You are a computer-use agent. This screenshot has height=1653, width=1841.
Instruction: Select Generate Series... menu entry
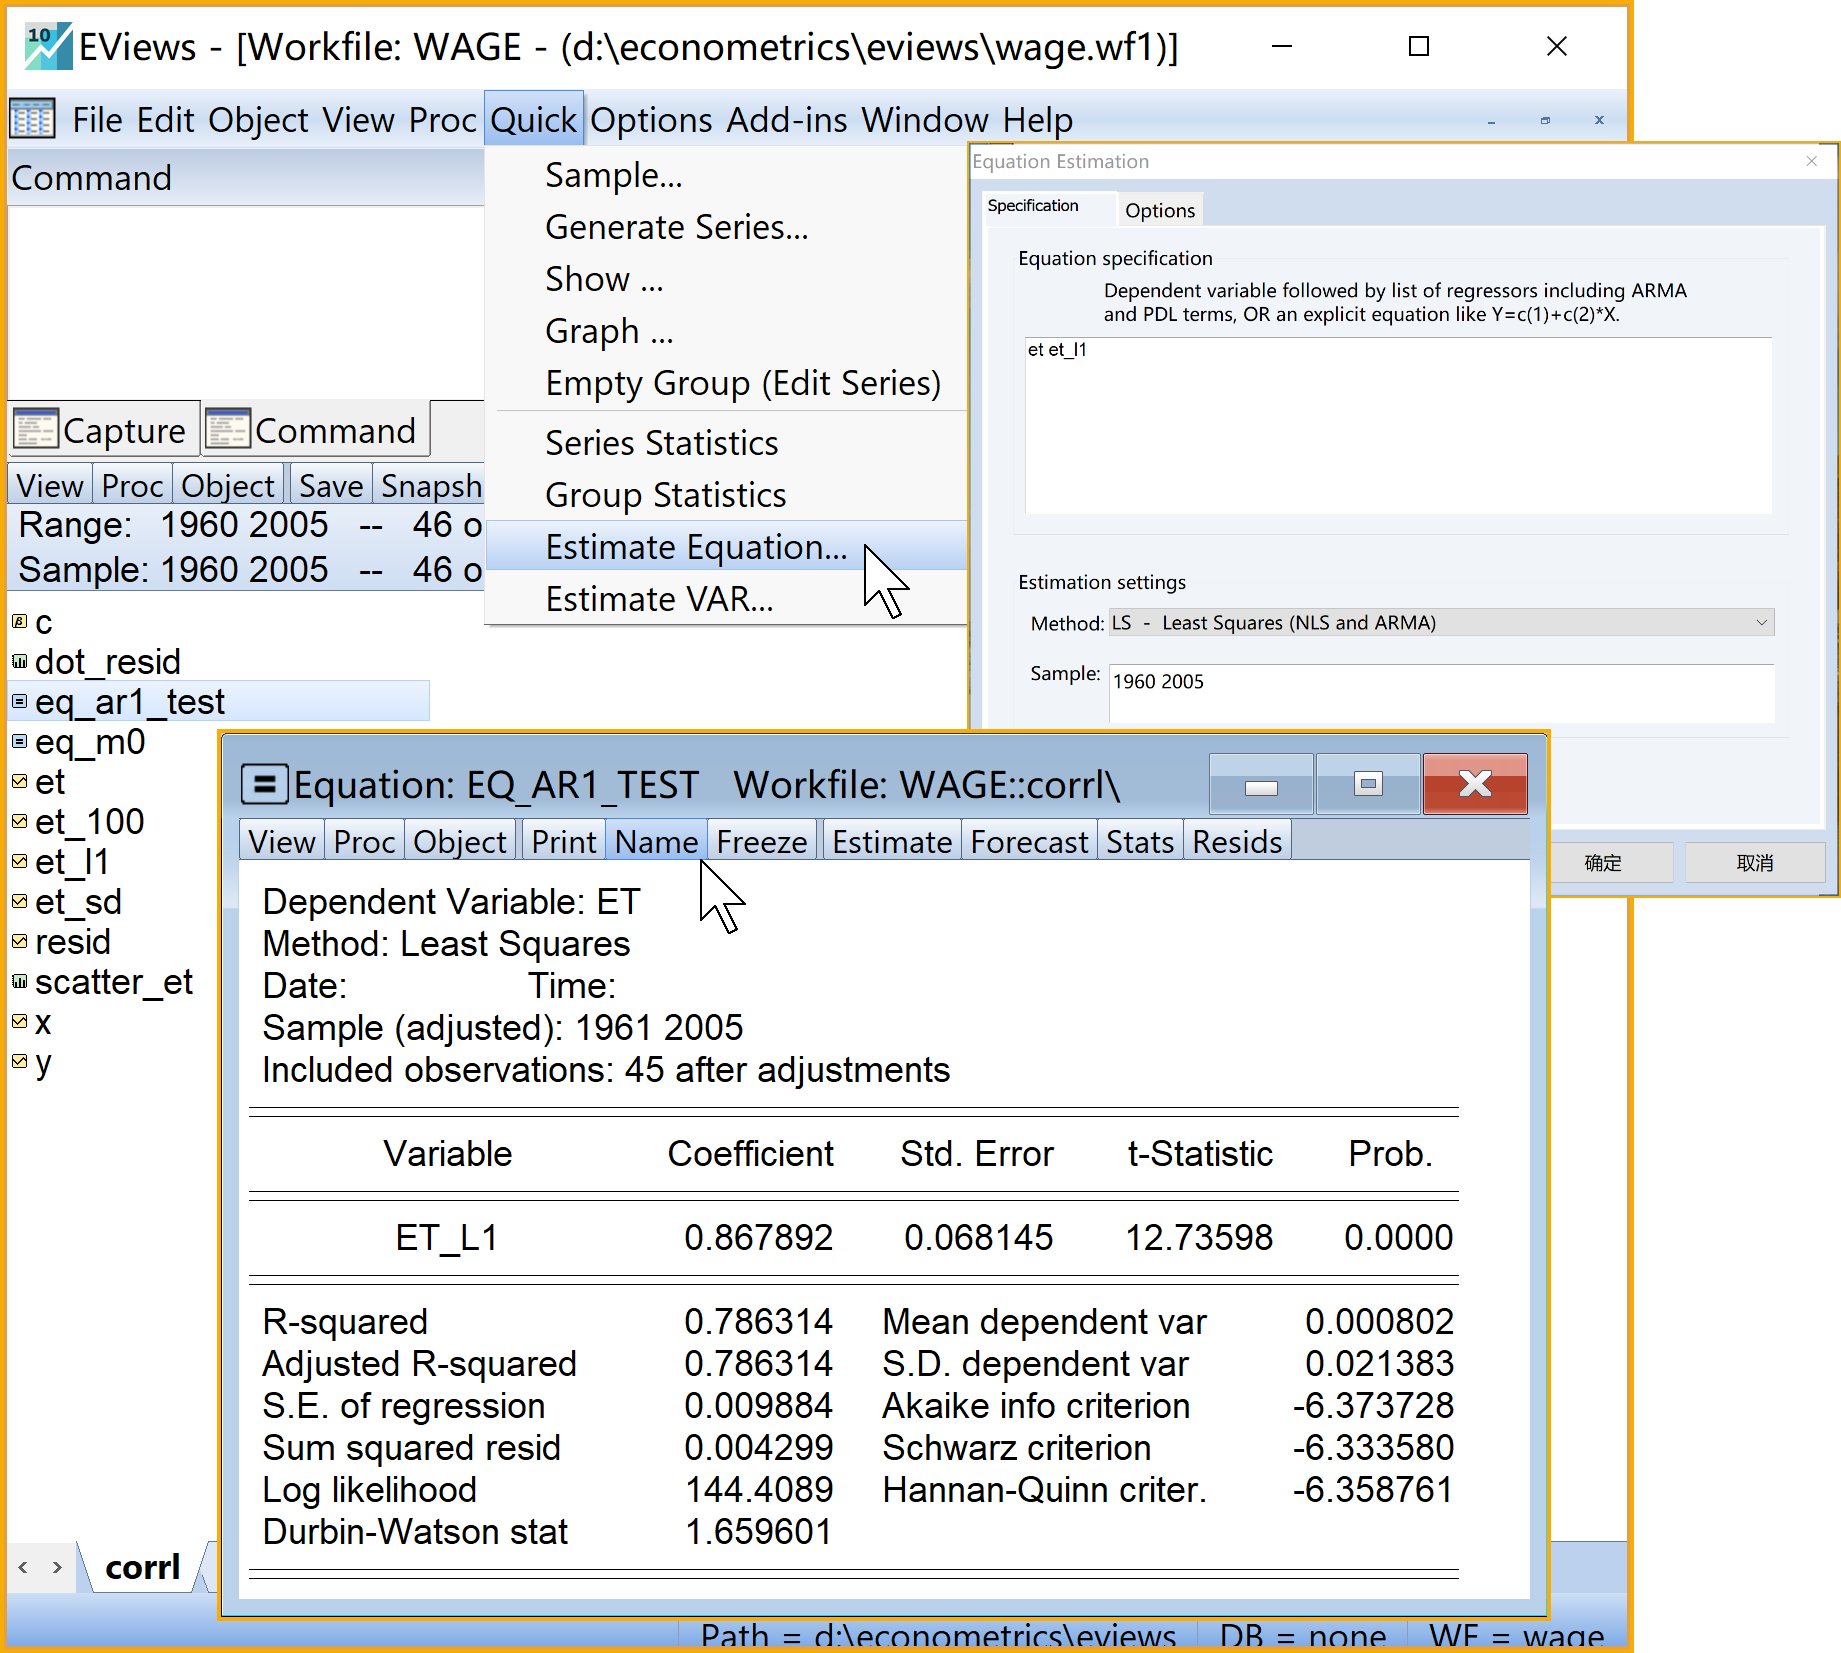[x=676, y=227]
